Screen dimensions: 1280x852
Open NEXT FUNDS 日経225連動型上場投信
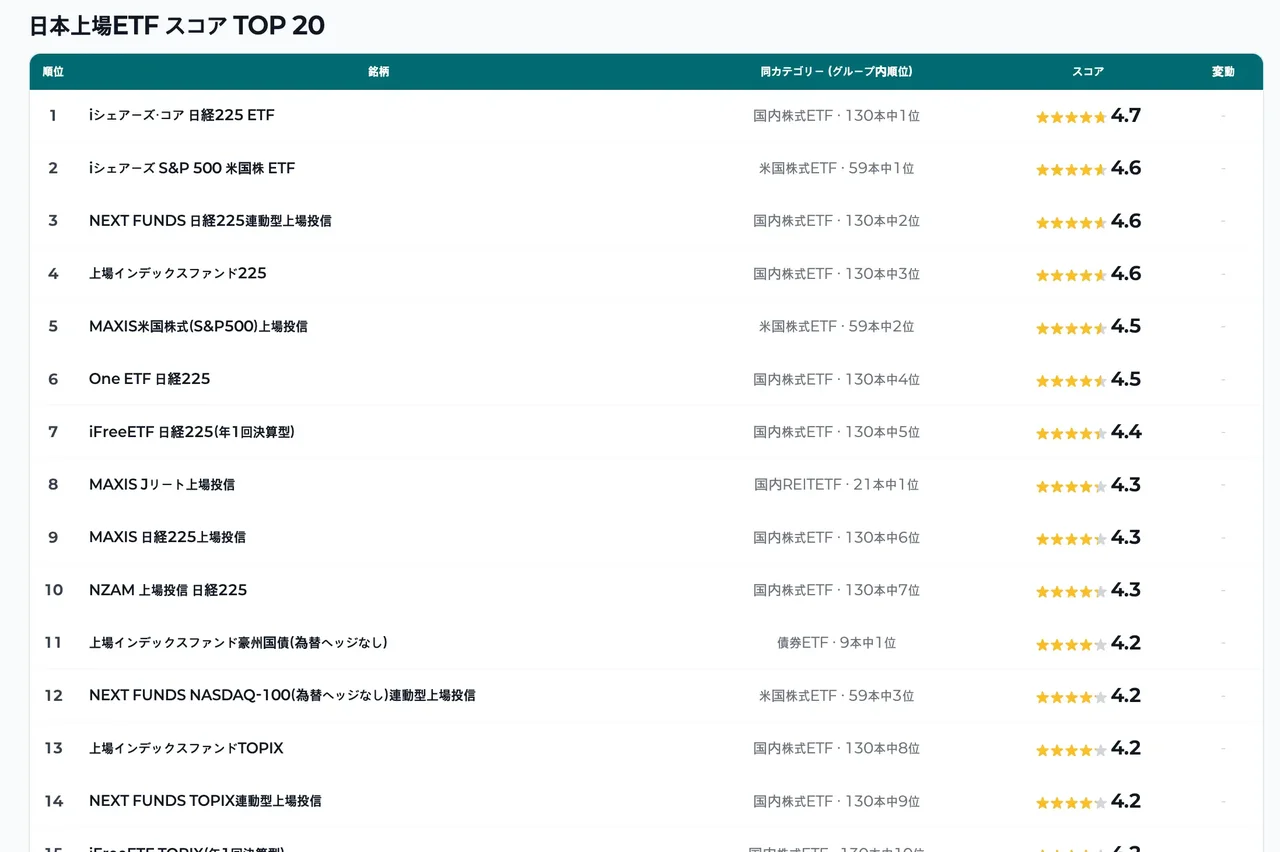click(210, 221)
